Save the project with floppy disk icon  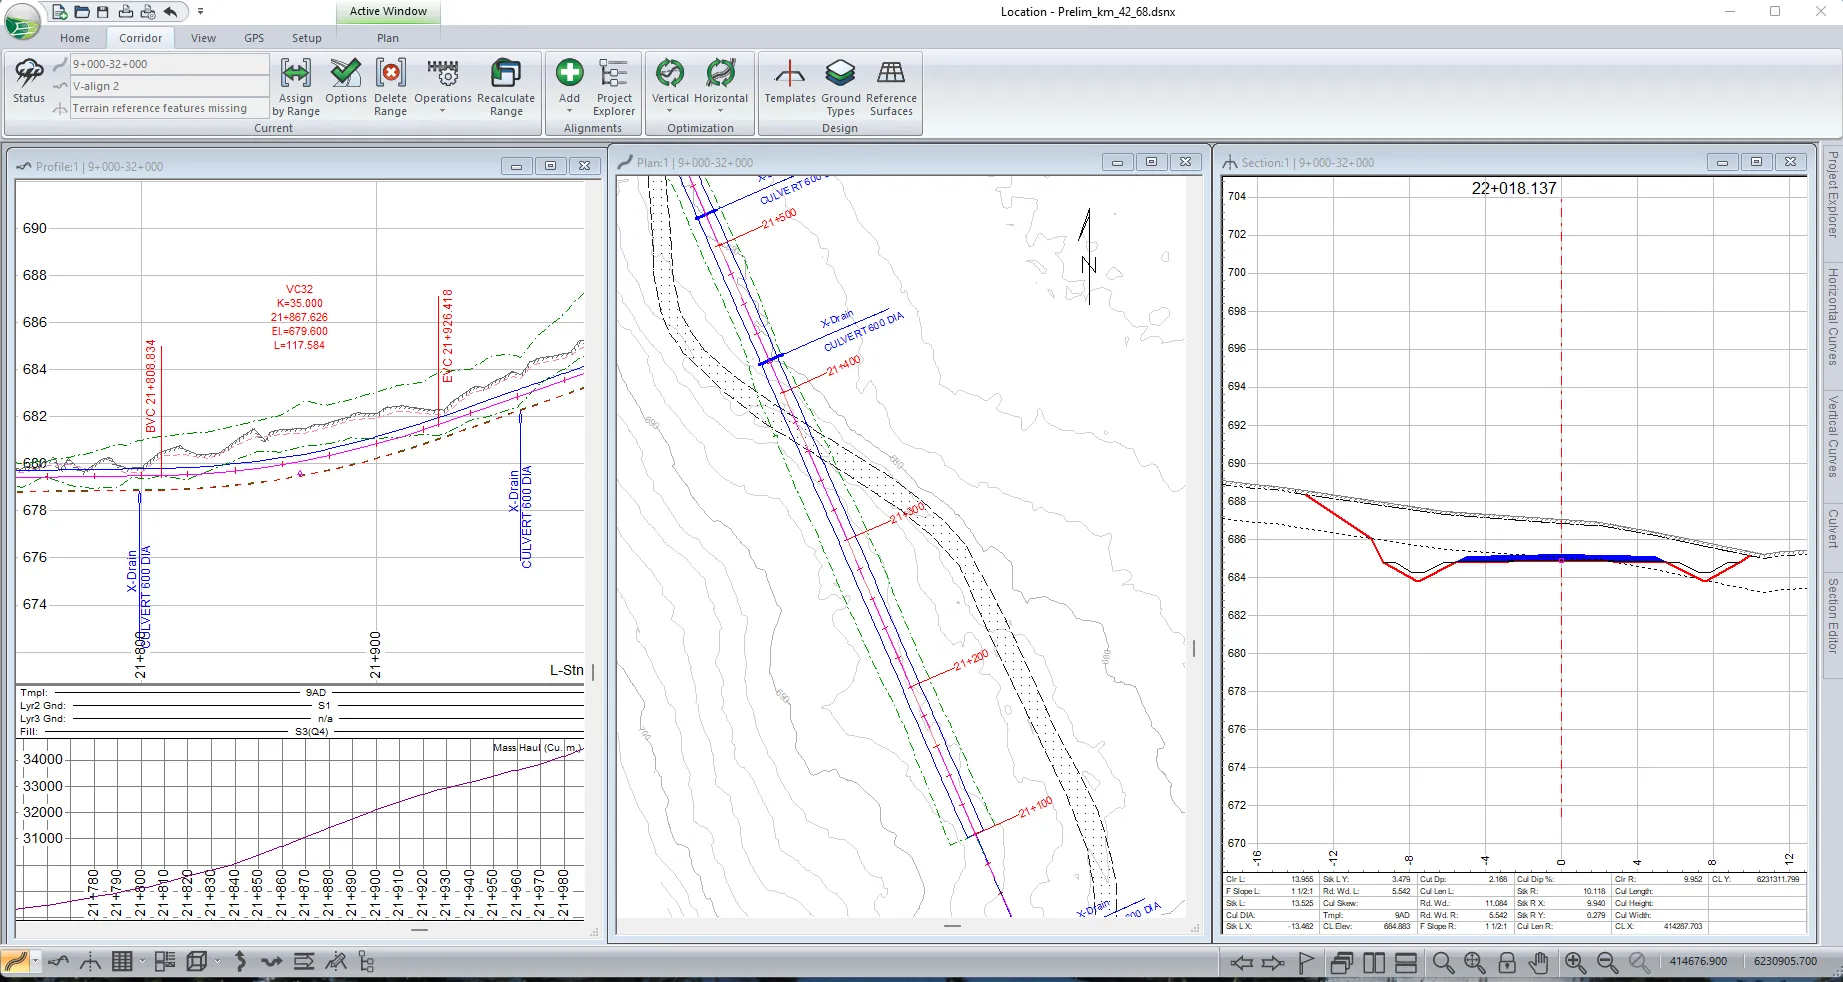click(103, 12)
